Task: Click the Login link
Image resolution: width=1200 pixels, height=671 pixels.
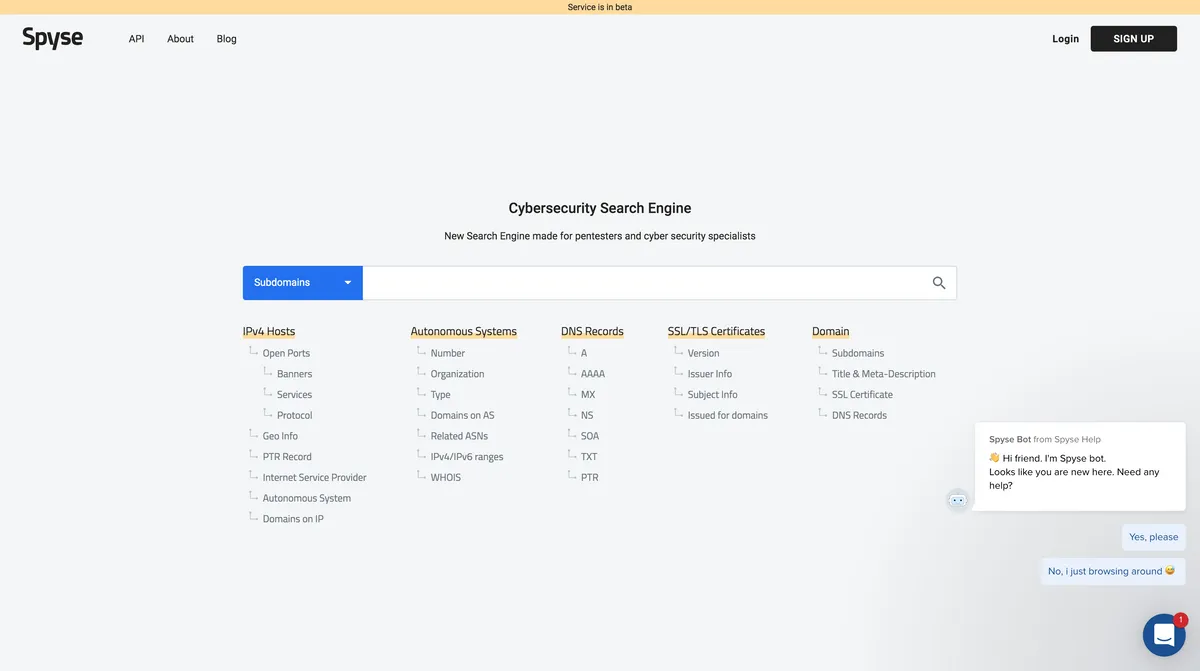Action: (1066, 39)
